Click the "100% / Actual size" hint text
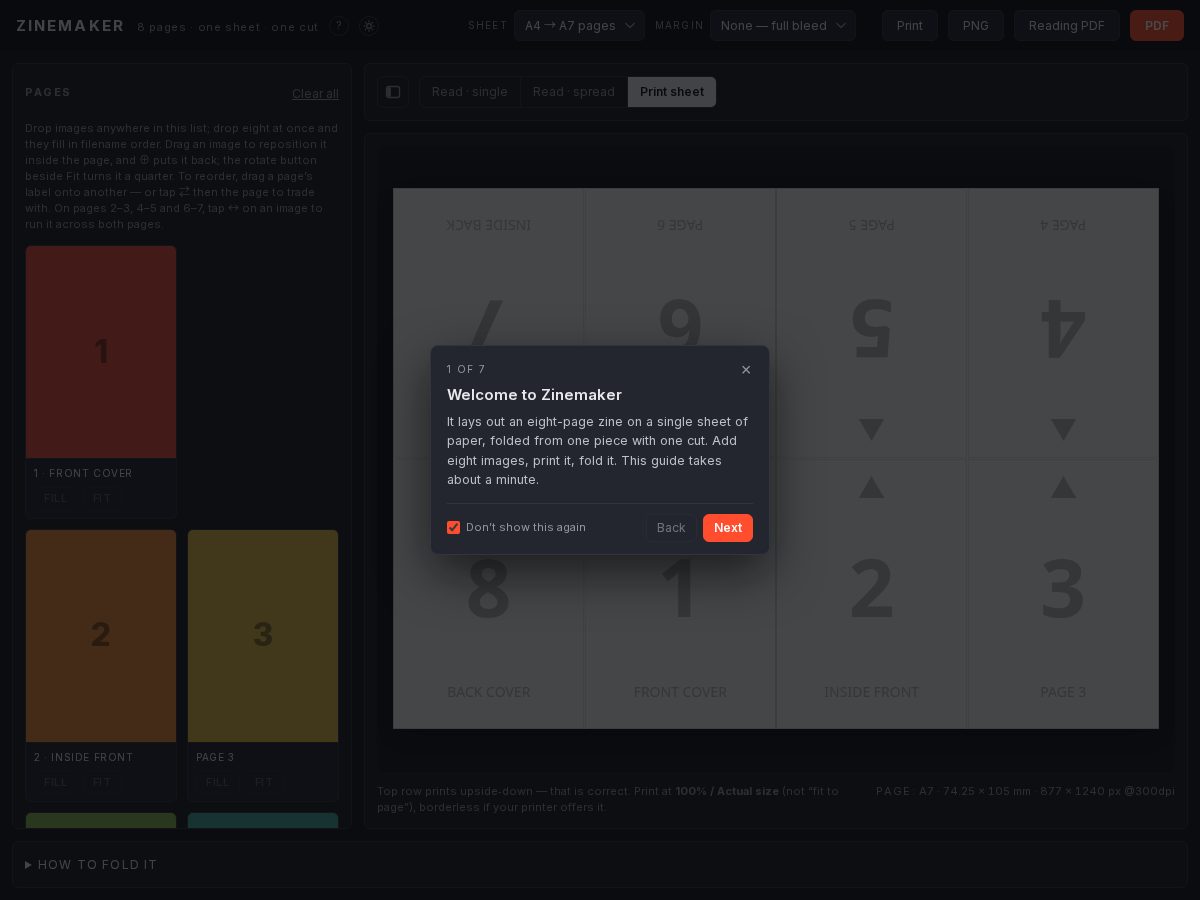The width and height of the screenshot is (1200, 900). pyautogui.click(x=727, y=791)
